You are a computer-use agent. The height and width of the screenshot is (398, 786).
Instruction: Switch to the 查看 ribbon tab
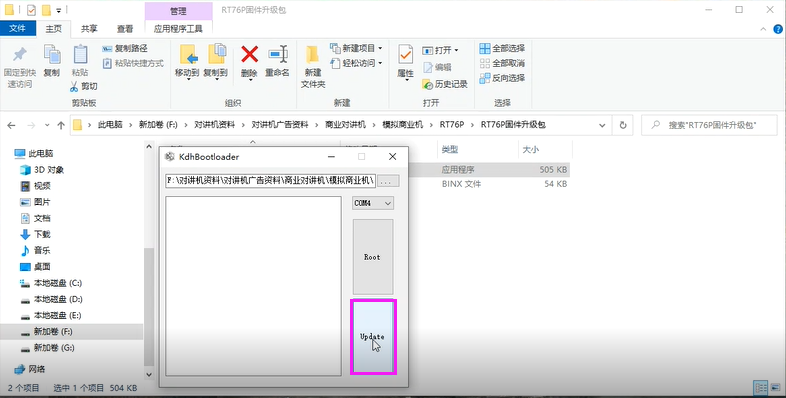[x=125, y=29]
